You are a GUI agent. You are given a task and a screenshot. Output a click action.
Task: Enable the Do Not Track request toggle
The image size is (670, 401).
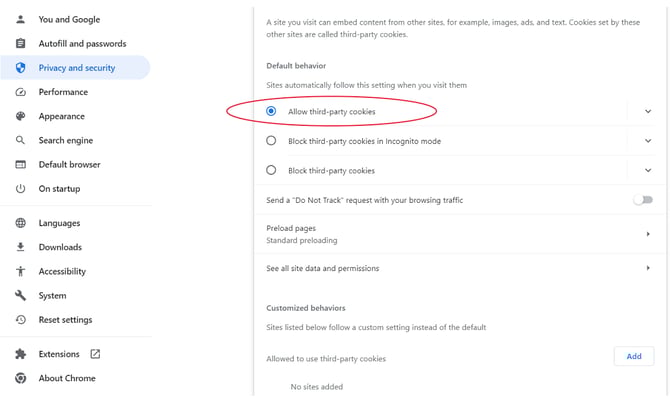click(643, 200)
